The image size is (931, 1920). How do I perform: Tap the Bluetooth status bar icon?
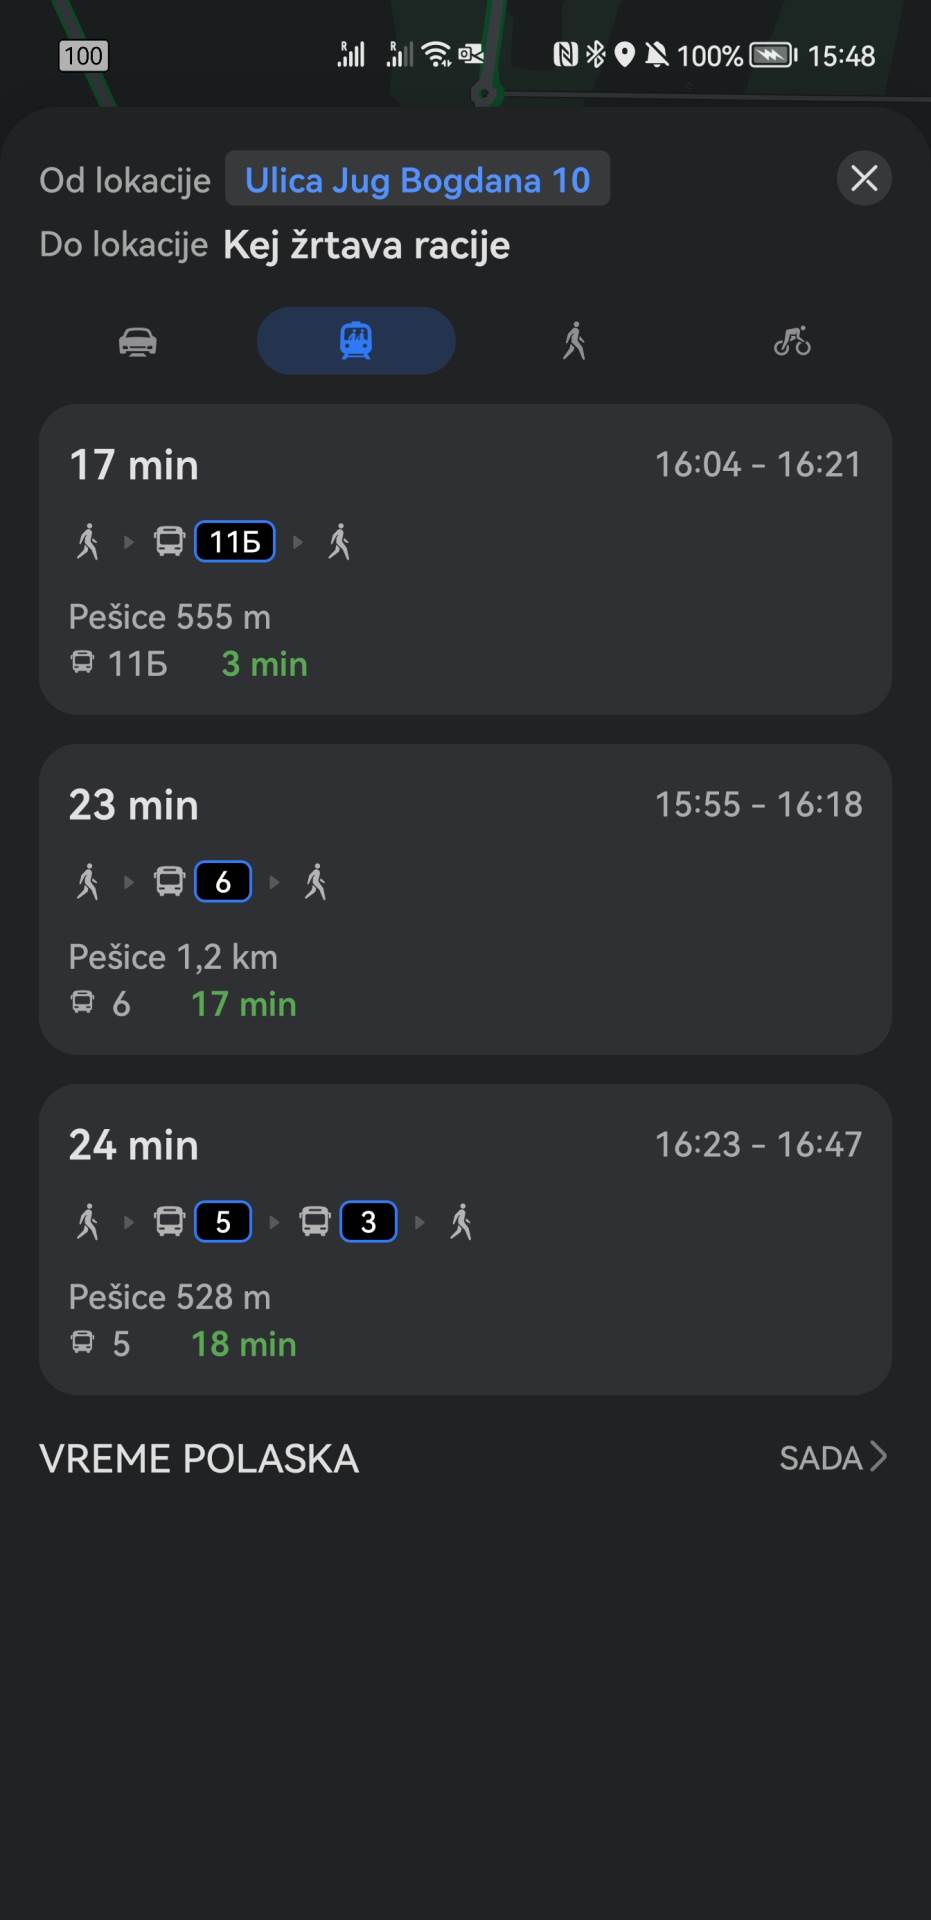596,55
